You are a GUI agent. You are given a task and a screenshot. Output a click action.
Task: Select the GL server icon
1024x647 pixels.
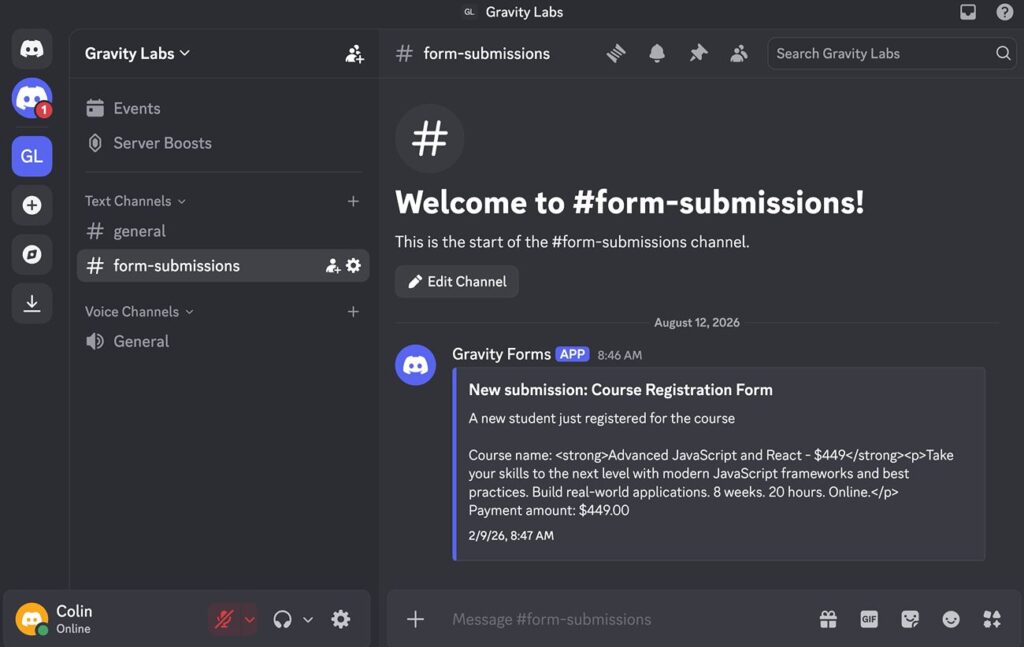[31, 156]
